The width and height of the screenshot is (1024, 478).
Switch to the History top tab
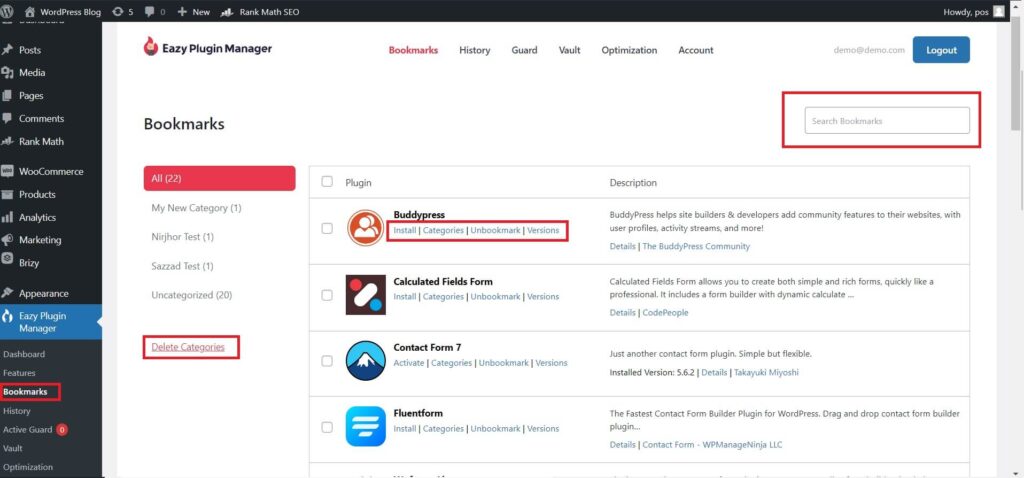tap(475, 50)
